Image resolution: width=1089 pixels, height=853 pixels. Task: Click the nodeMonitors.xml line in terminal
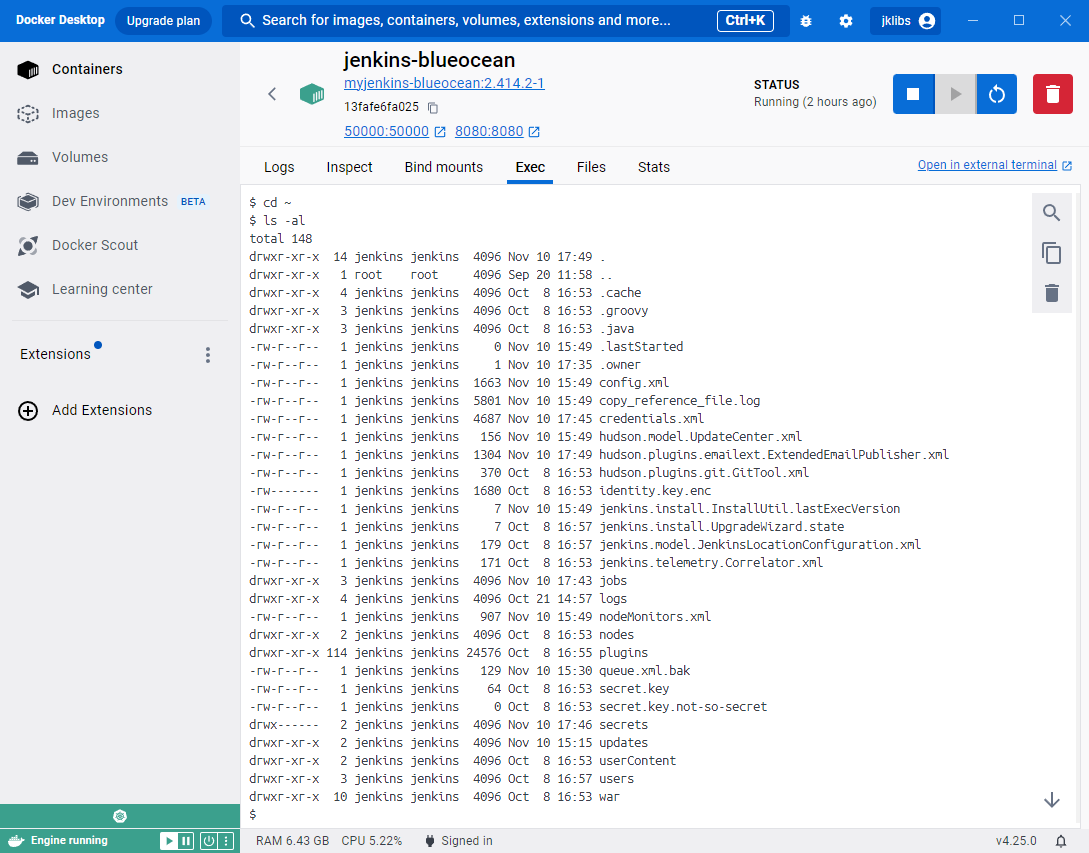pos(480,617)
